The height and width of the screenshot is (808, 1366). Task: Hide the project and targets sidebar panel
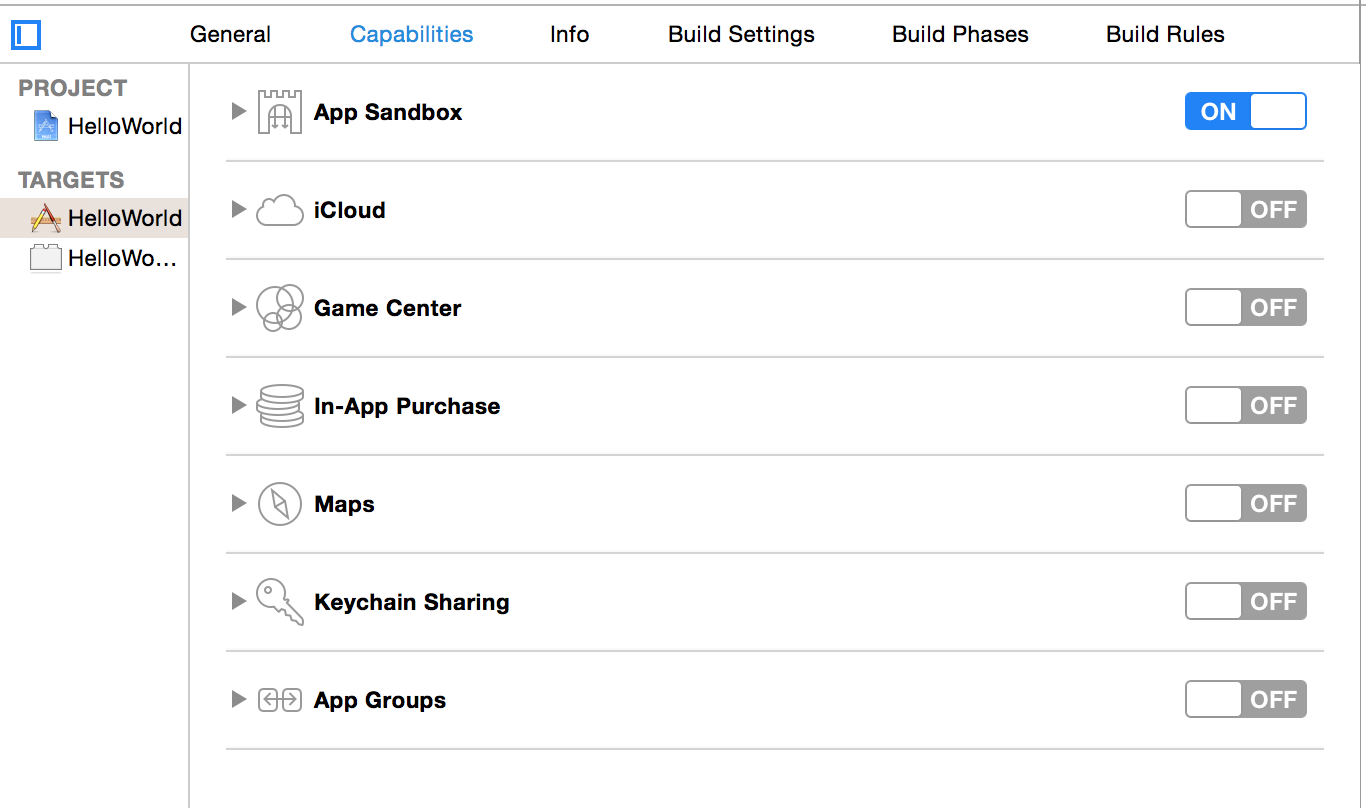[25, 36]
